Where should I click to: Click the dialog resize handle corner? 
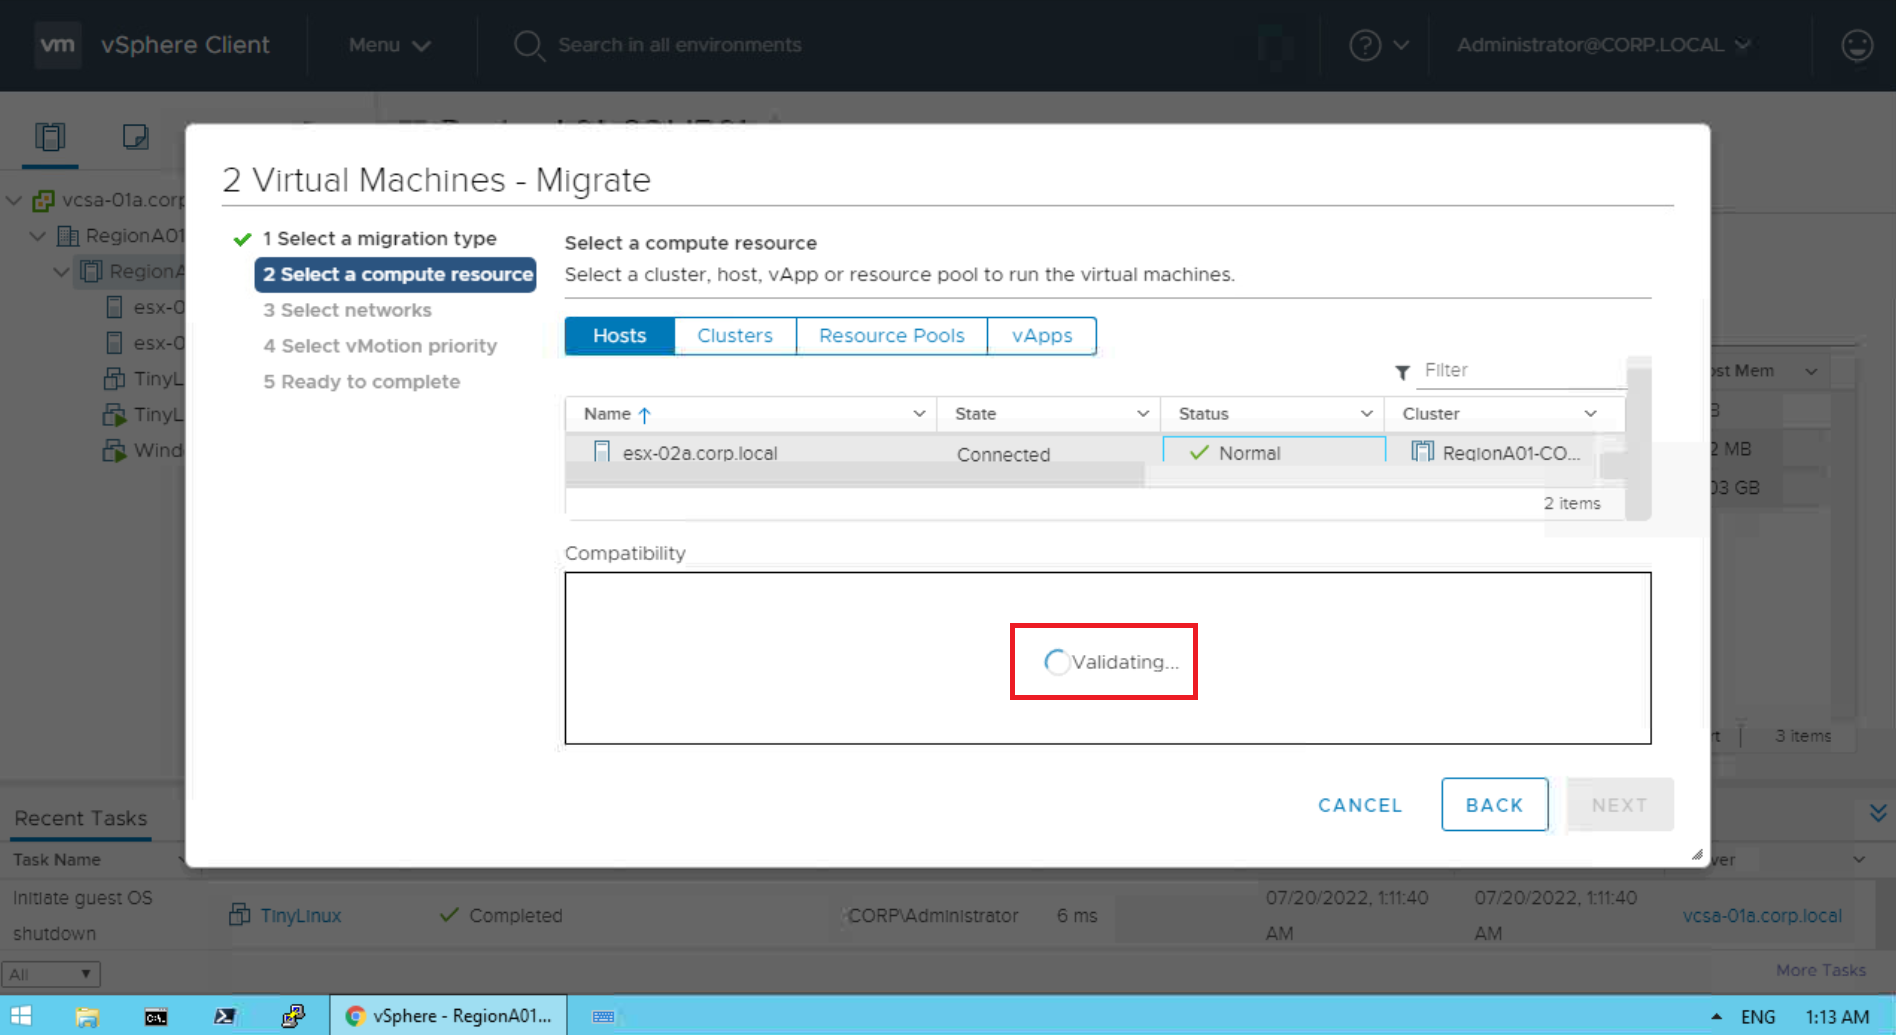coord(1697,854)
